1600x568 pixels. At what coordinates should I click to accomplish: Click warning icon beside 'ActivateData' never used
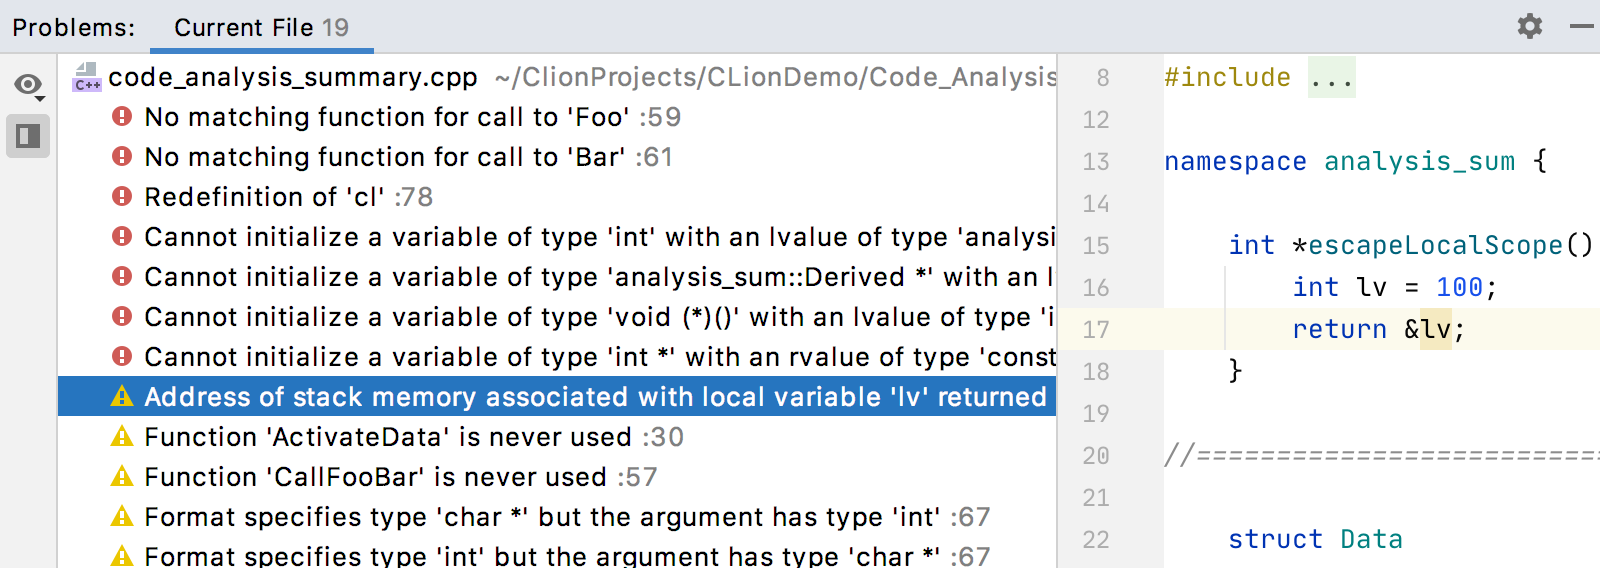122,437
